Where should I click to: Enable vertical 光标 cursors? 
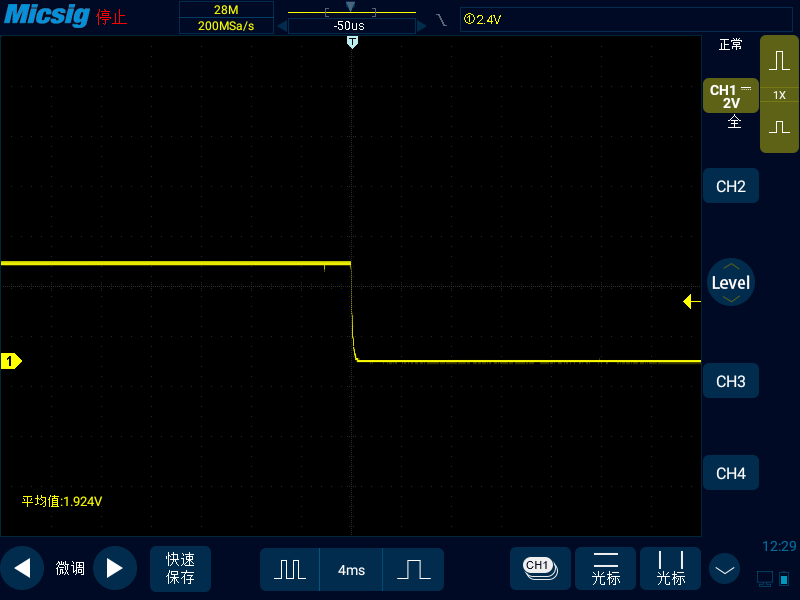point(670,568)
